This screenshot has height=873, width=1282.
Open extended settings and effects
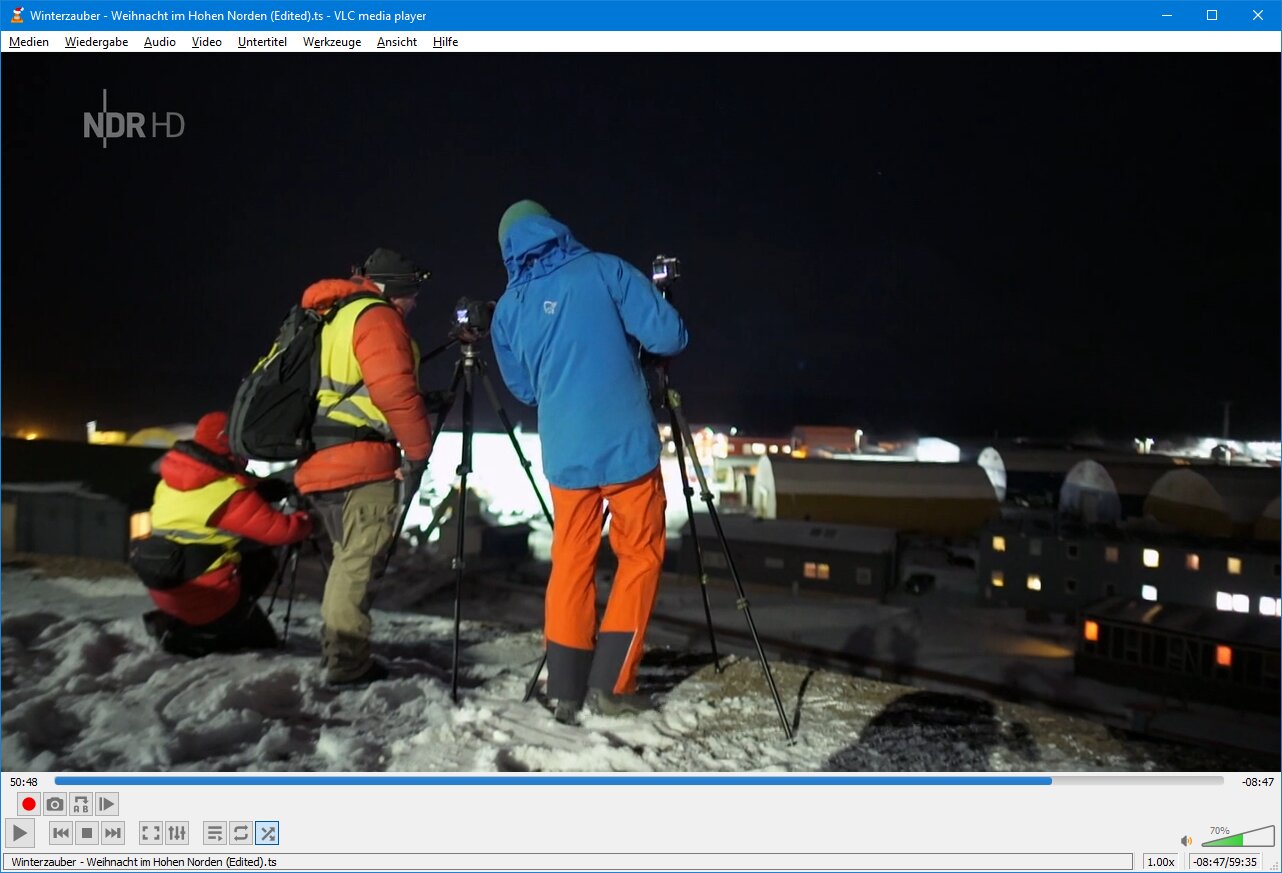[x=176, y=833]
